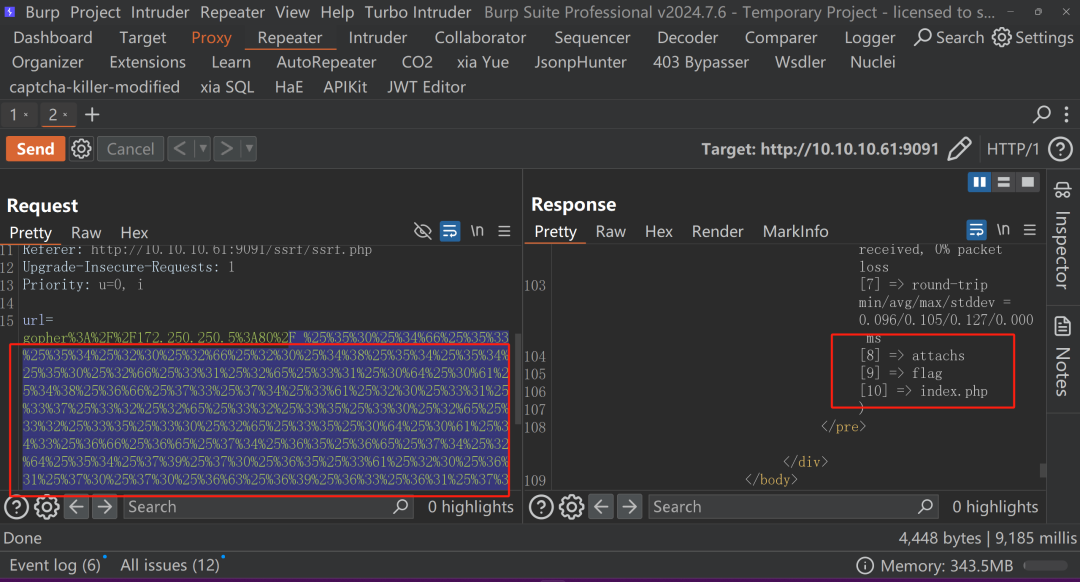The height and width of the screenshot is (582, 1080).
Task: Toggle hide non-printable eye icon in Request
Action: pos(422,231)
